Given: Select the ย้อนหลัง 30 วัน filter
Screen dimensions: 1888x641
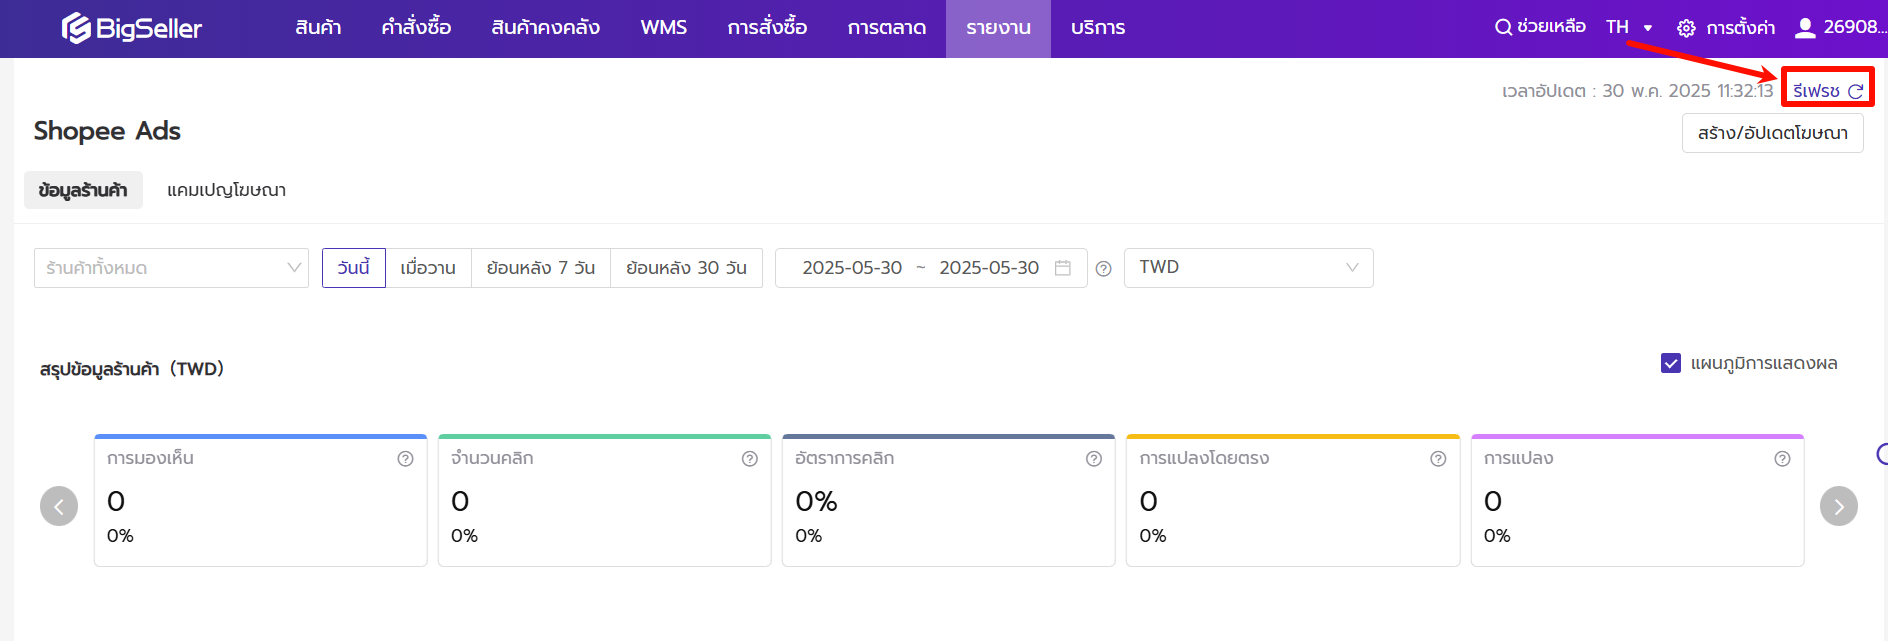Looking at the screenshot, I should (687, 268).
